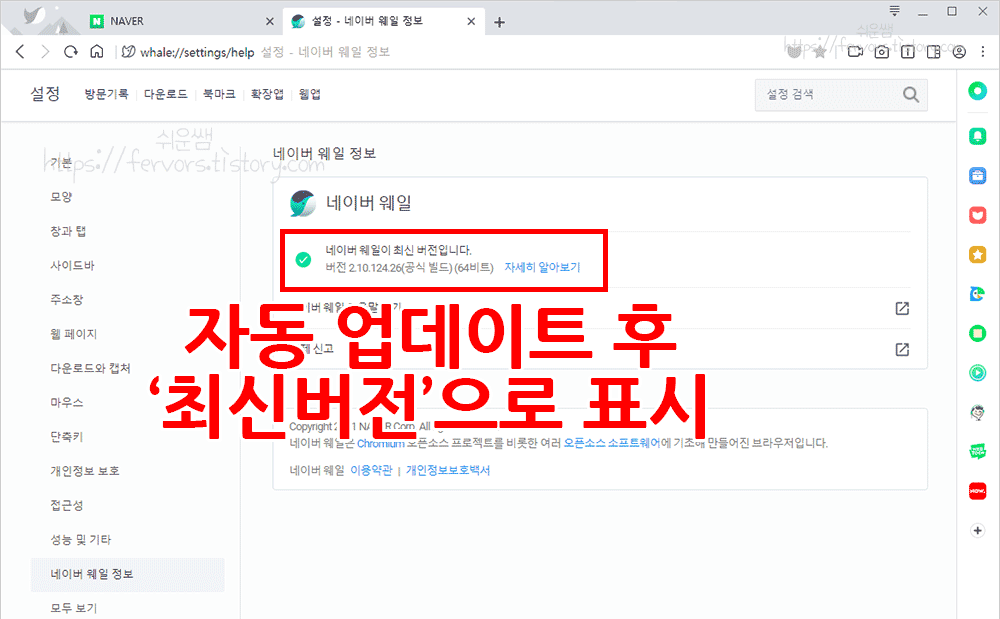The width and height of the screenshot is (1000, 619).
Task: Select 창과 탭 in the settings sidebar
Action: [x=68, y=231]
